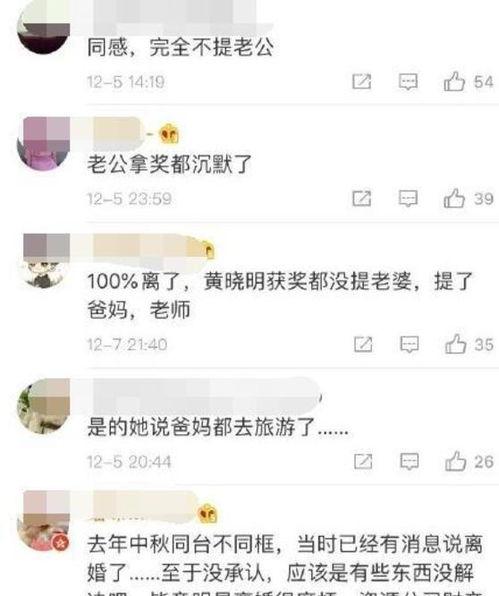Reply to the comment posted 12-5 23:59
Image resolution: width=499 pixels, height=596 pixels.
tap(408, 198)
